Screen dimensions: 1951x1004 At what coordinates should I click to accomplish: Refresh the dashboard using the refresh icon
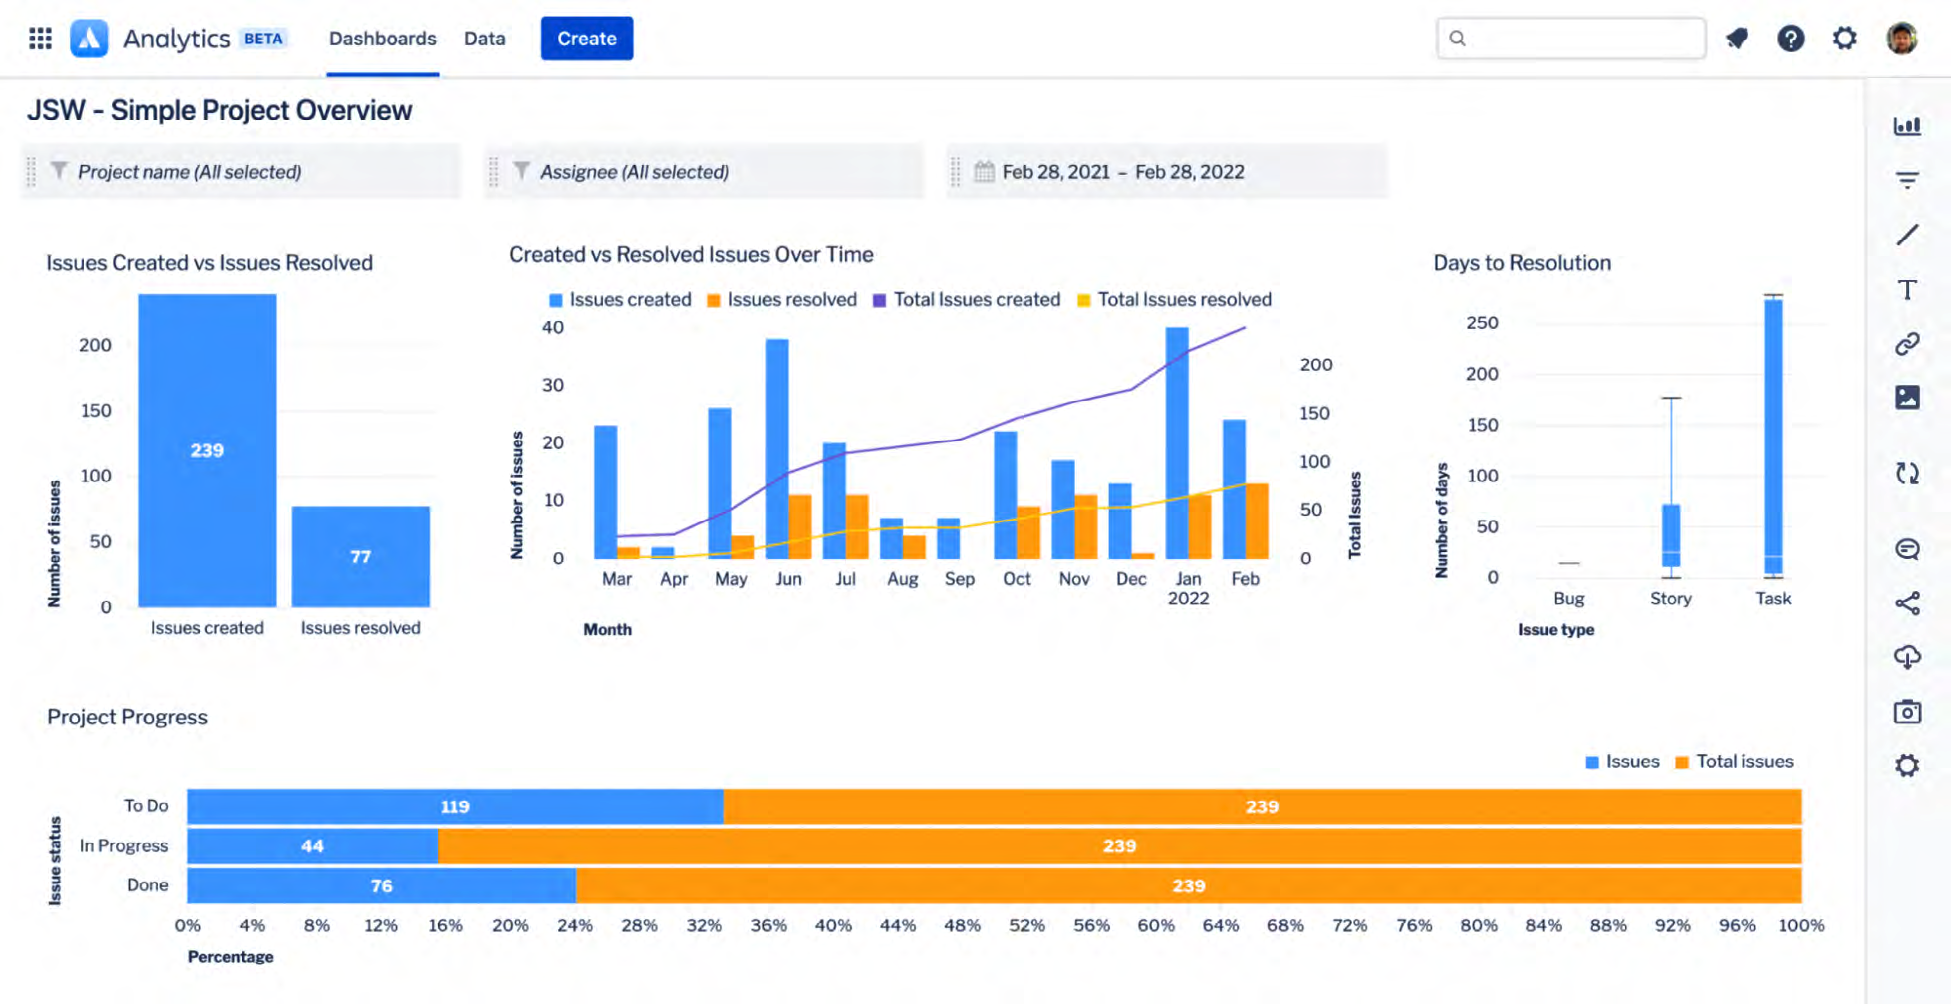[x=1908, y=473]
